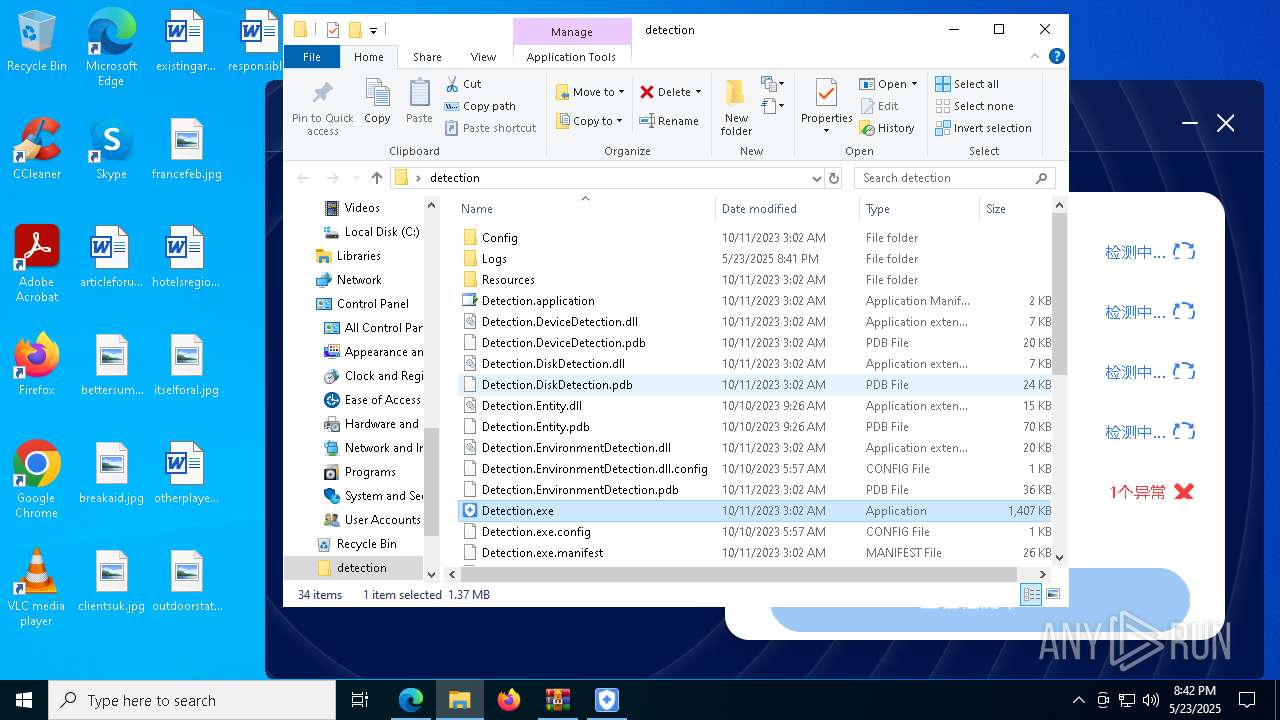Switch to the Share ribbon tab
Screen dimensions: 1280x720
pos(427,57)
